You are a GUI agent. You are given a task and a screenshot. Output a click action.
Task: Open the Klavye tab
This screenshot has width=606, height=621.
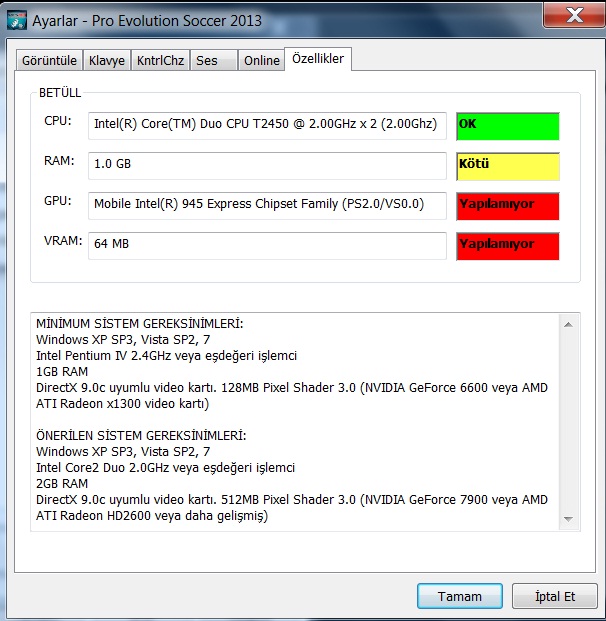[107, 60]
